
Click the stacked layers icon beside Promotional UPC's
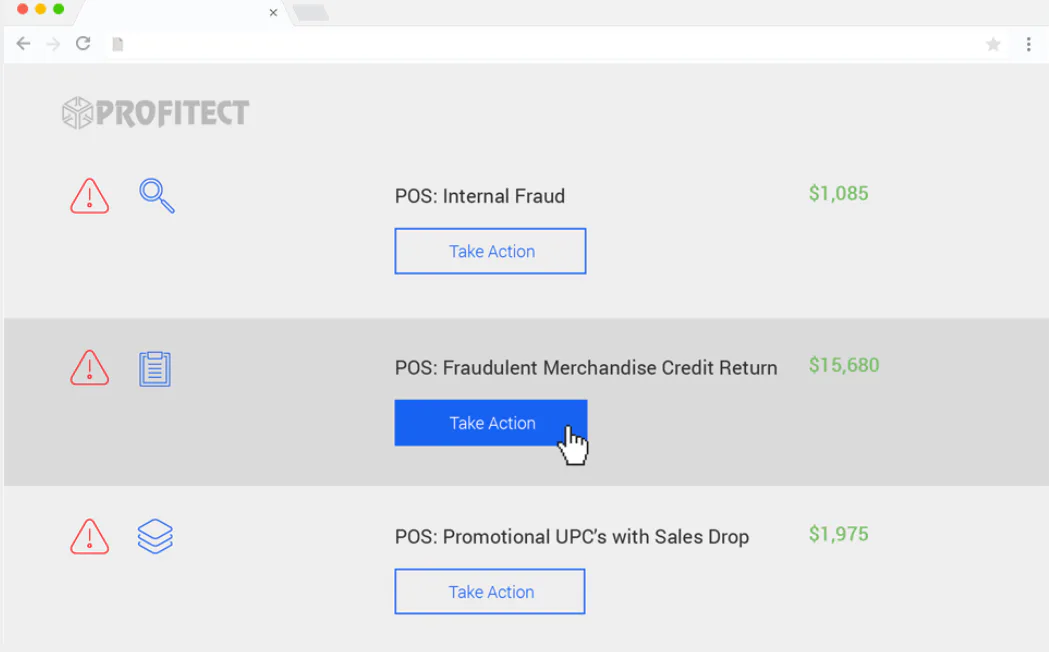point(155,537)
